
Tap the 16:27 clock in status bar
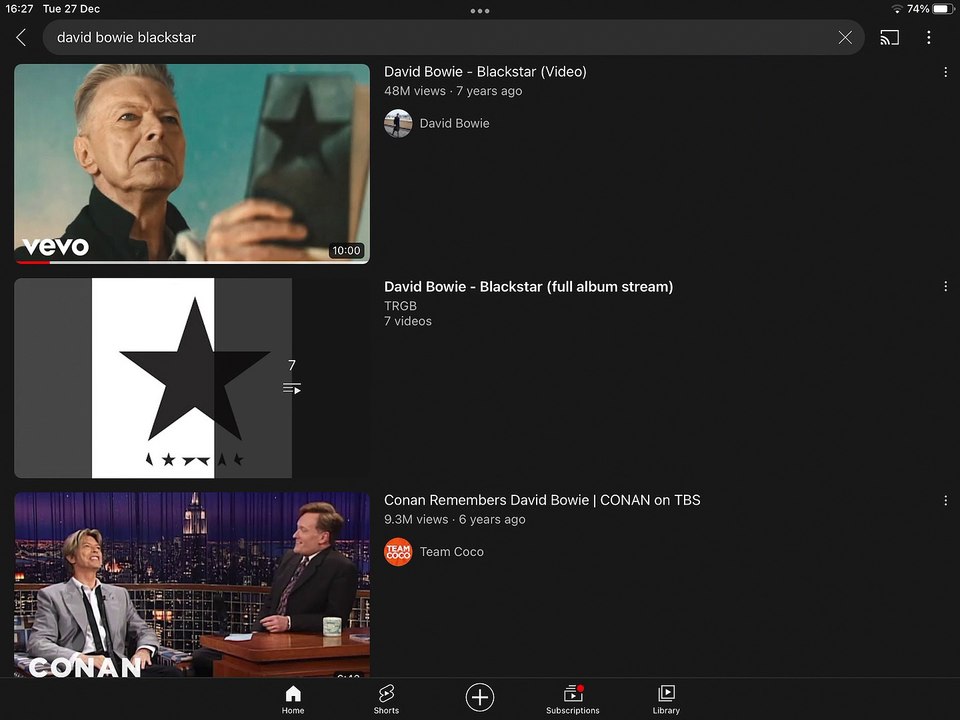tap(19, 9)
